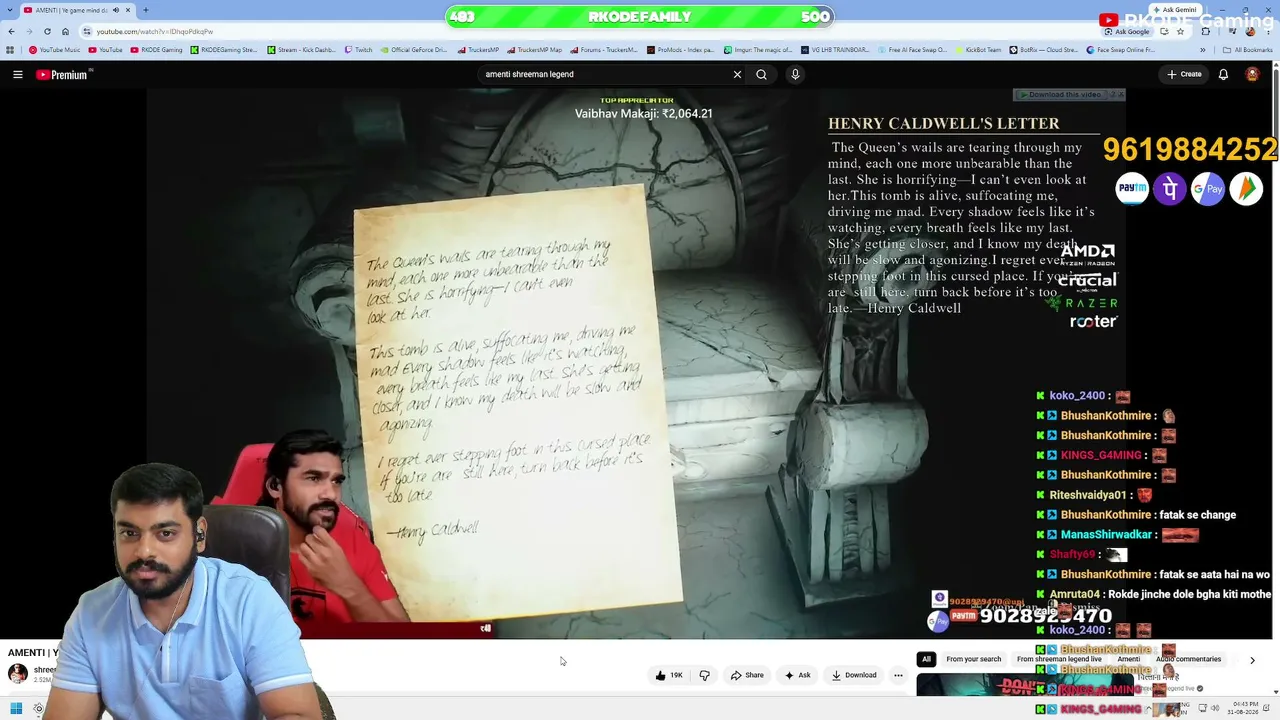Open the Official GeForce Drivers bookmark
Viewport: 1280px width, 720px height.
coord(413,50)
